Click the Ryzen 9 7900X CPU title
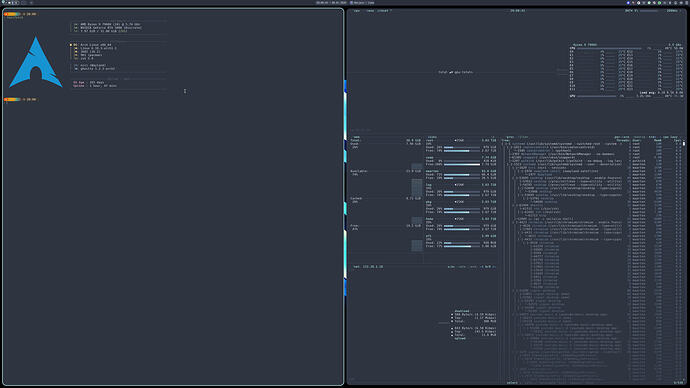The height and width of the screenshot is (388, 690). tap(585, 45)
